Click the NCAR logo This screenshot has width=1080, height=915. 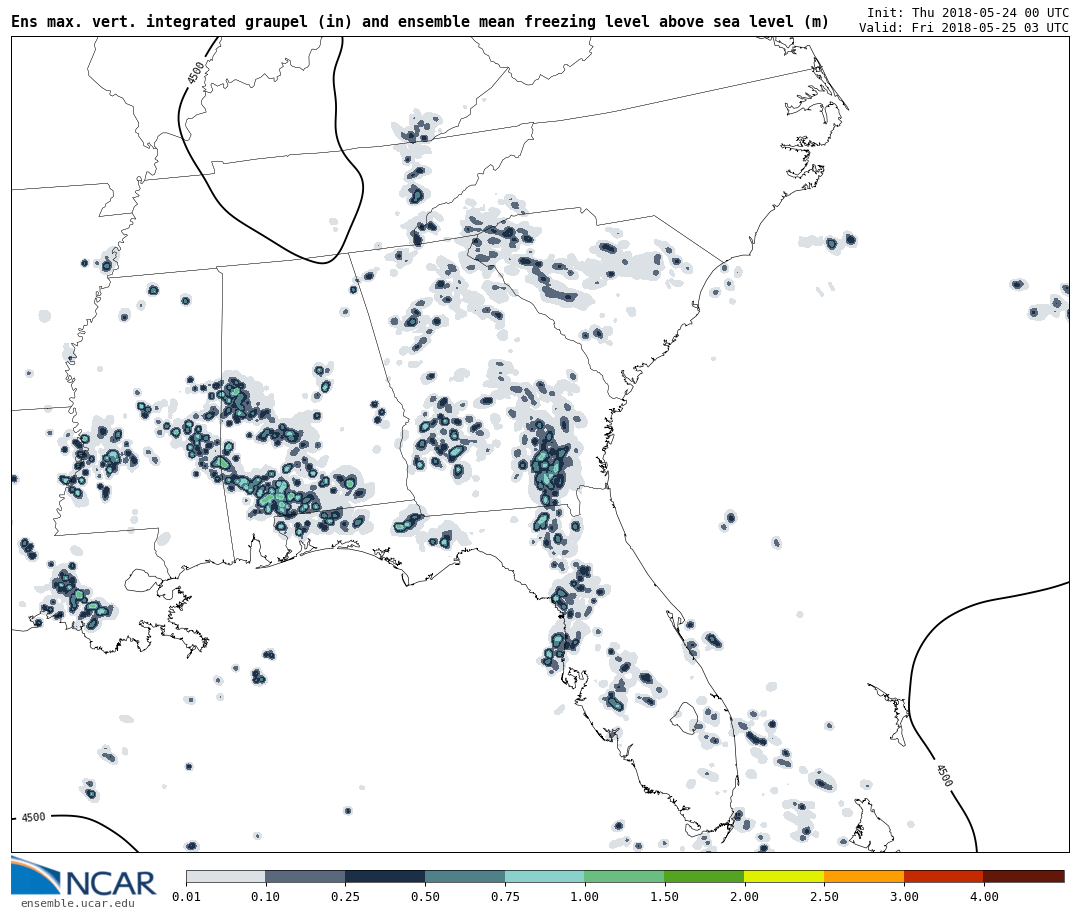point(84,877)
